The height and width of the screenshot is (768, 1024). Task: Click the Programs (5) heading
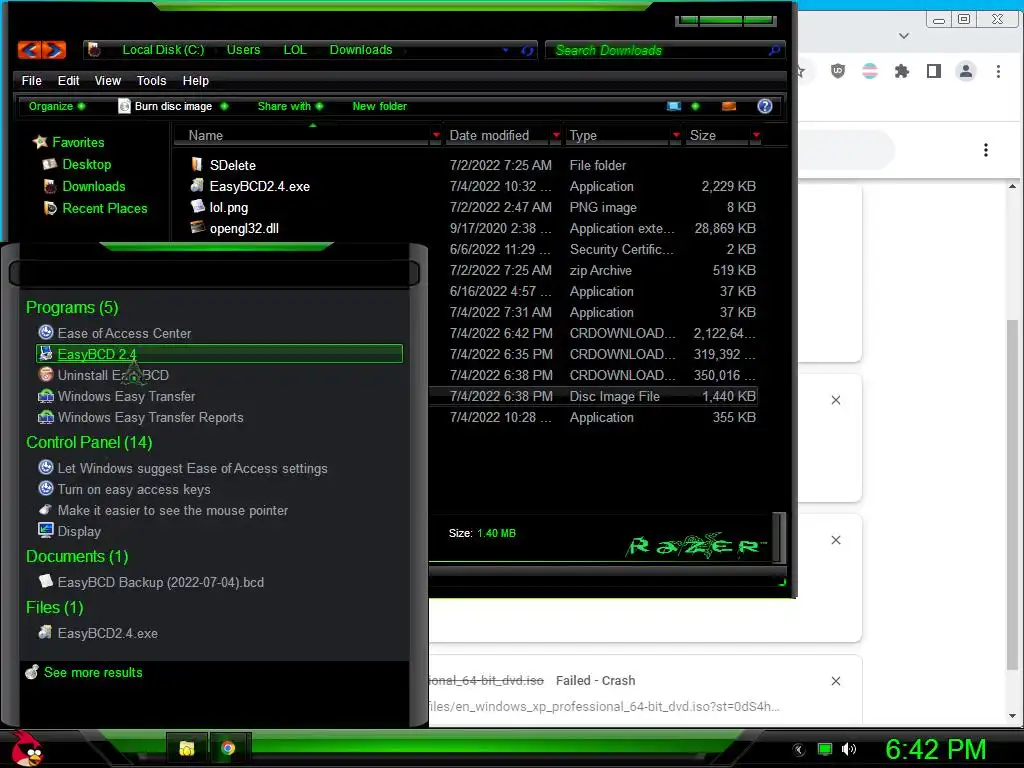[72, 308]
